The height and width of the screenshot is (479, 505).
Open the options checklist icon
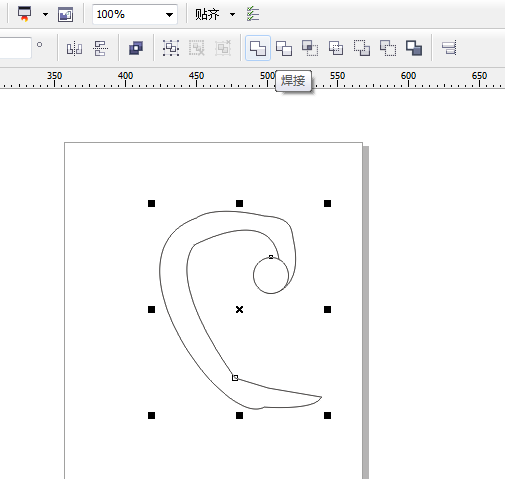[253, 14]
